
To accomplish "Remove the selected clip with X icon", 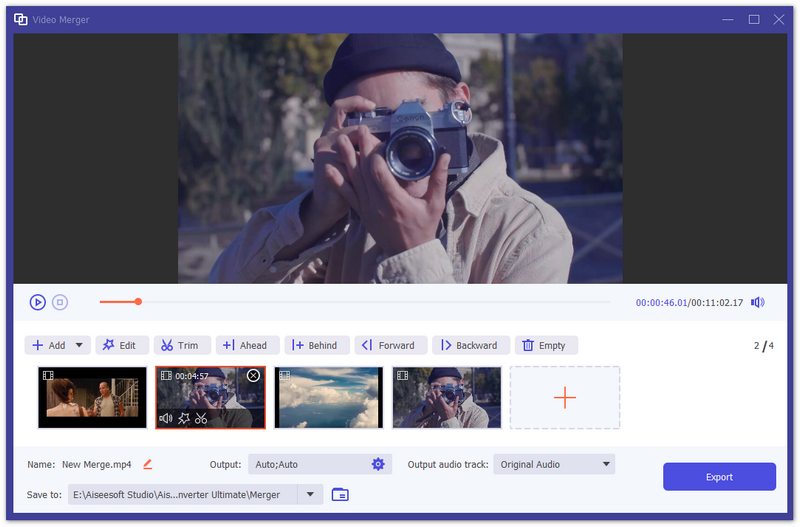I will click(253, 375).
